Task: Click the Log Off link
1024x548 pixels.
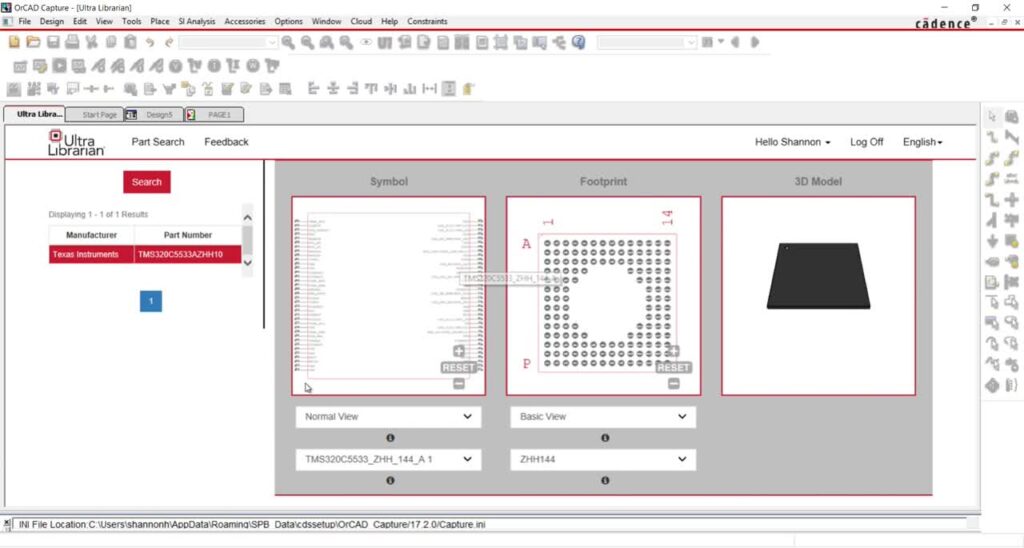Action: (x=867, y=142)
